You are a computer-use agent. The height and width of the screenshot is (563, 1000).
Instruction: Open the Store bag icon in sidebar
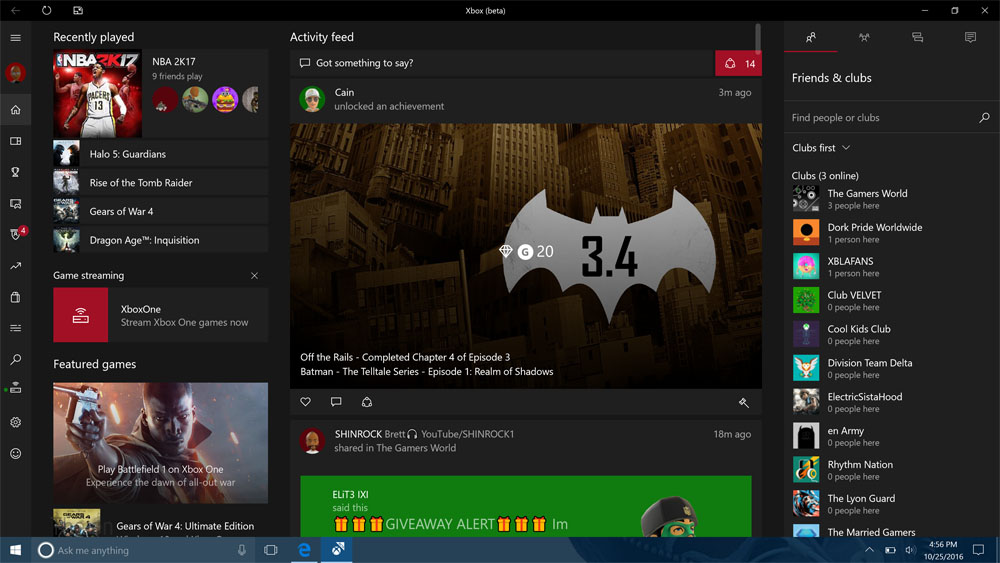pyautogui.click(x=15, y=297)
